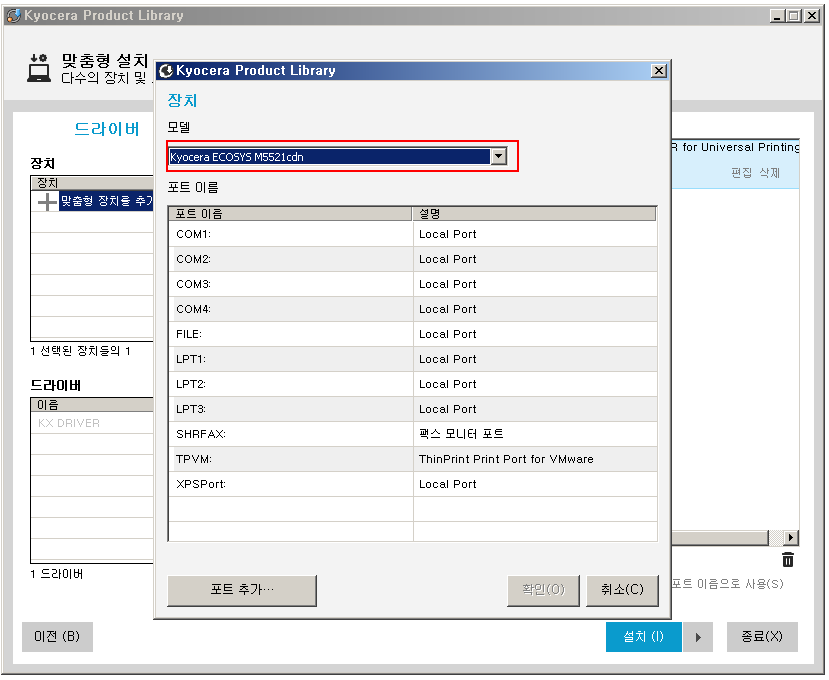
Task: Select the LPT3: port row
Action: coord(413,409)
